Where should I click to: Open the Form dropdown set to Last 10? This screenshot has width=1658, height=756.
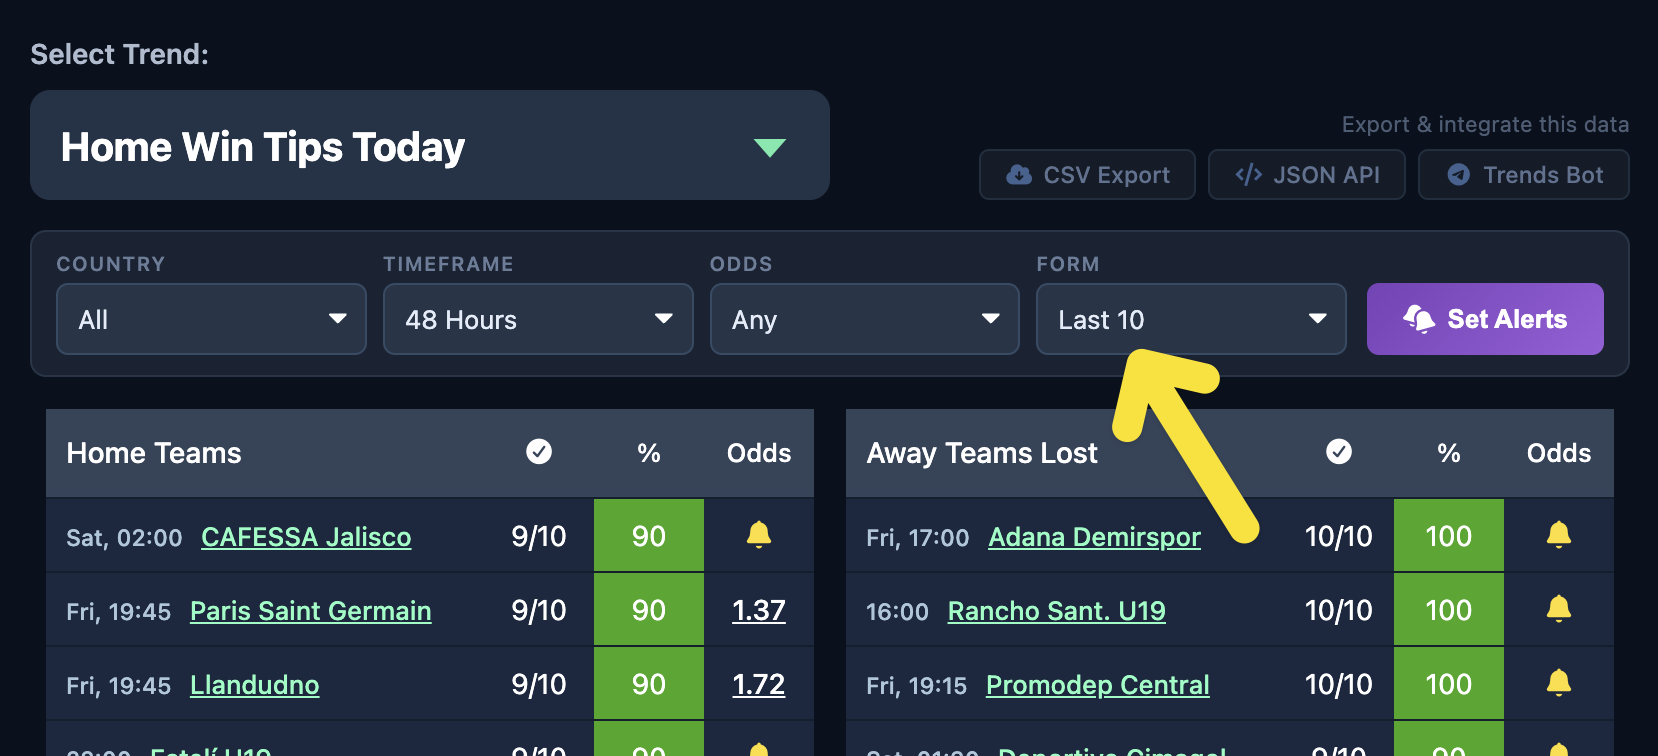pos(1191,319)
